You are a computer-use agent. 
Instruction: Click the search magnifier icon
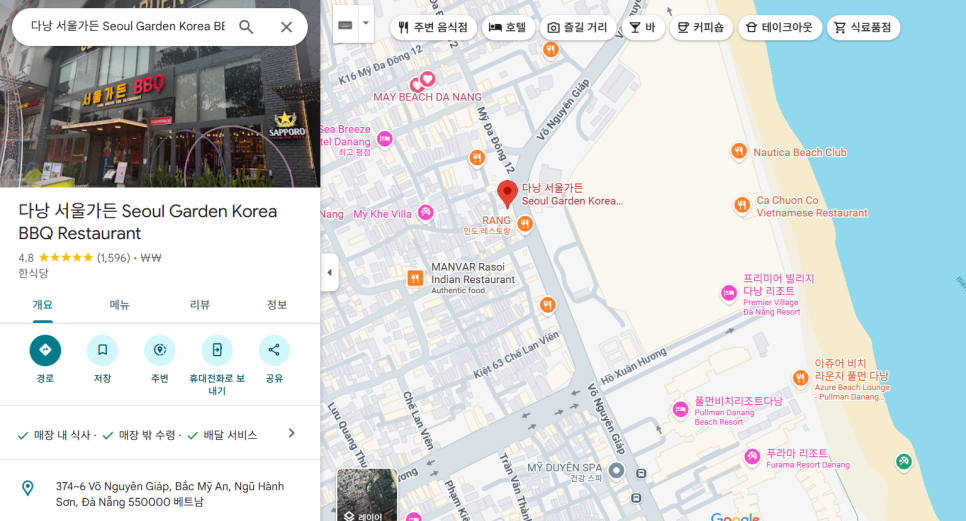point(246,27)
